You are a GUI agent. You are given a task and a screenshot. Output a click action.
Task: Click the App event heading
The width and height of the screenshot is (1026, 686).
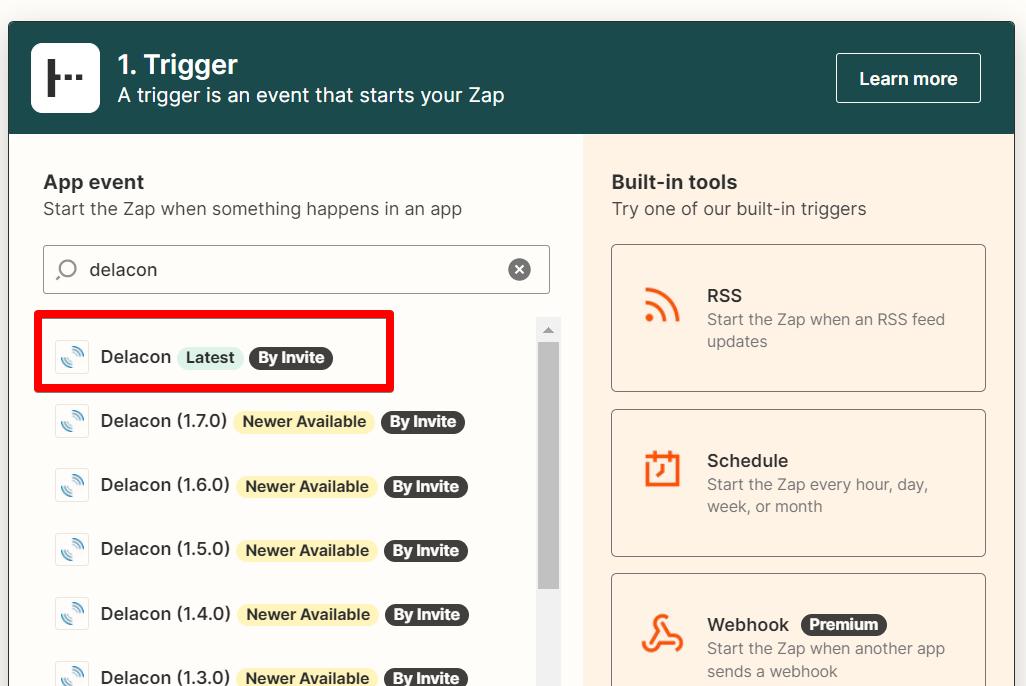94,182
